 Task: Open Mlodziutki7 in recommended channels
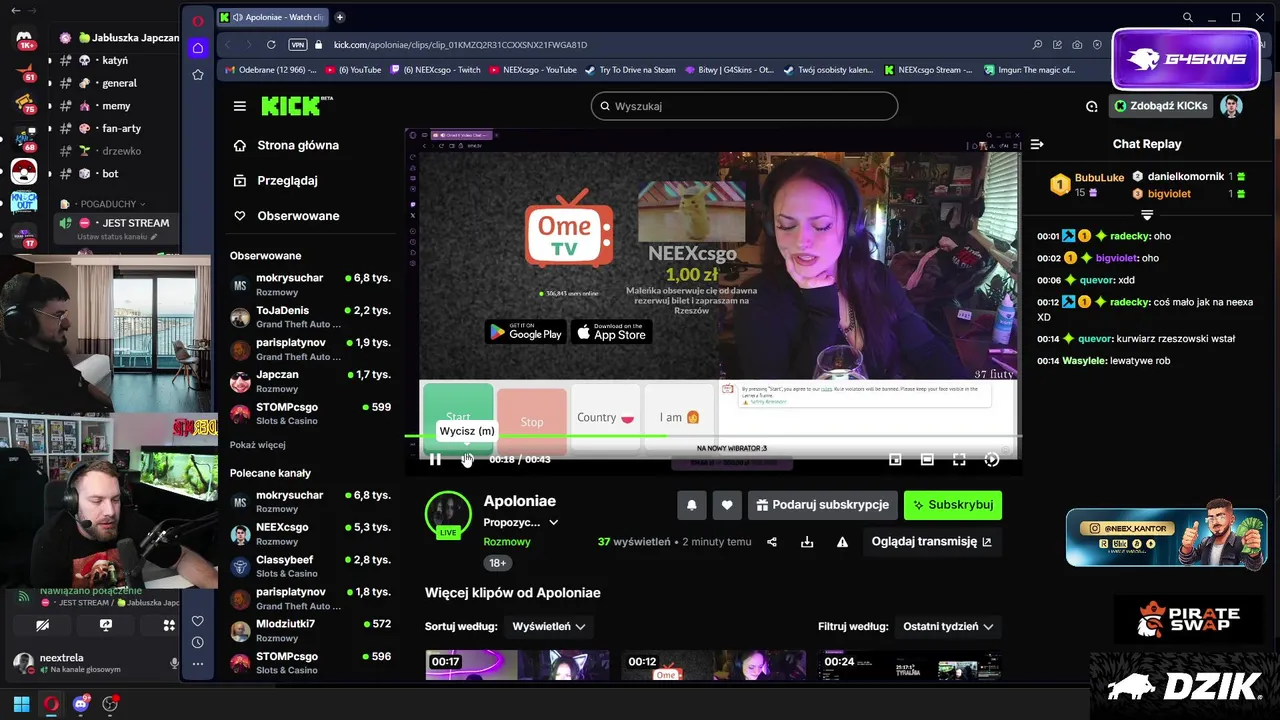pos(310,630)
